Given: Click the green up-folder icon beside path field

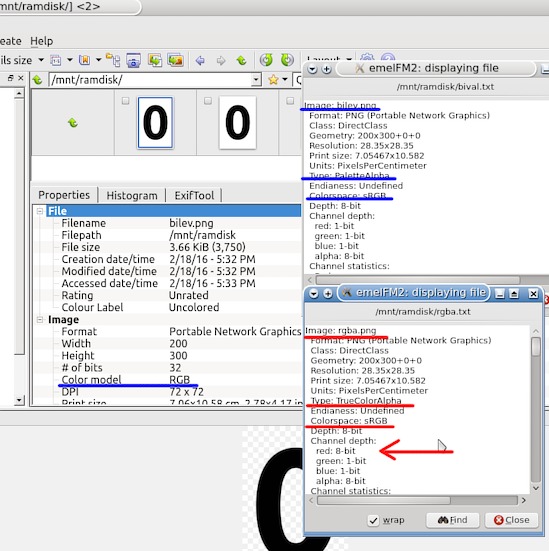Looking at the screenshot, I should 37,80.
